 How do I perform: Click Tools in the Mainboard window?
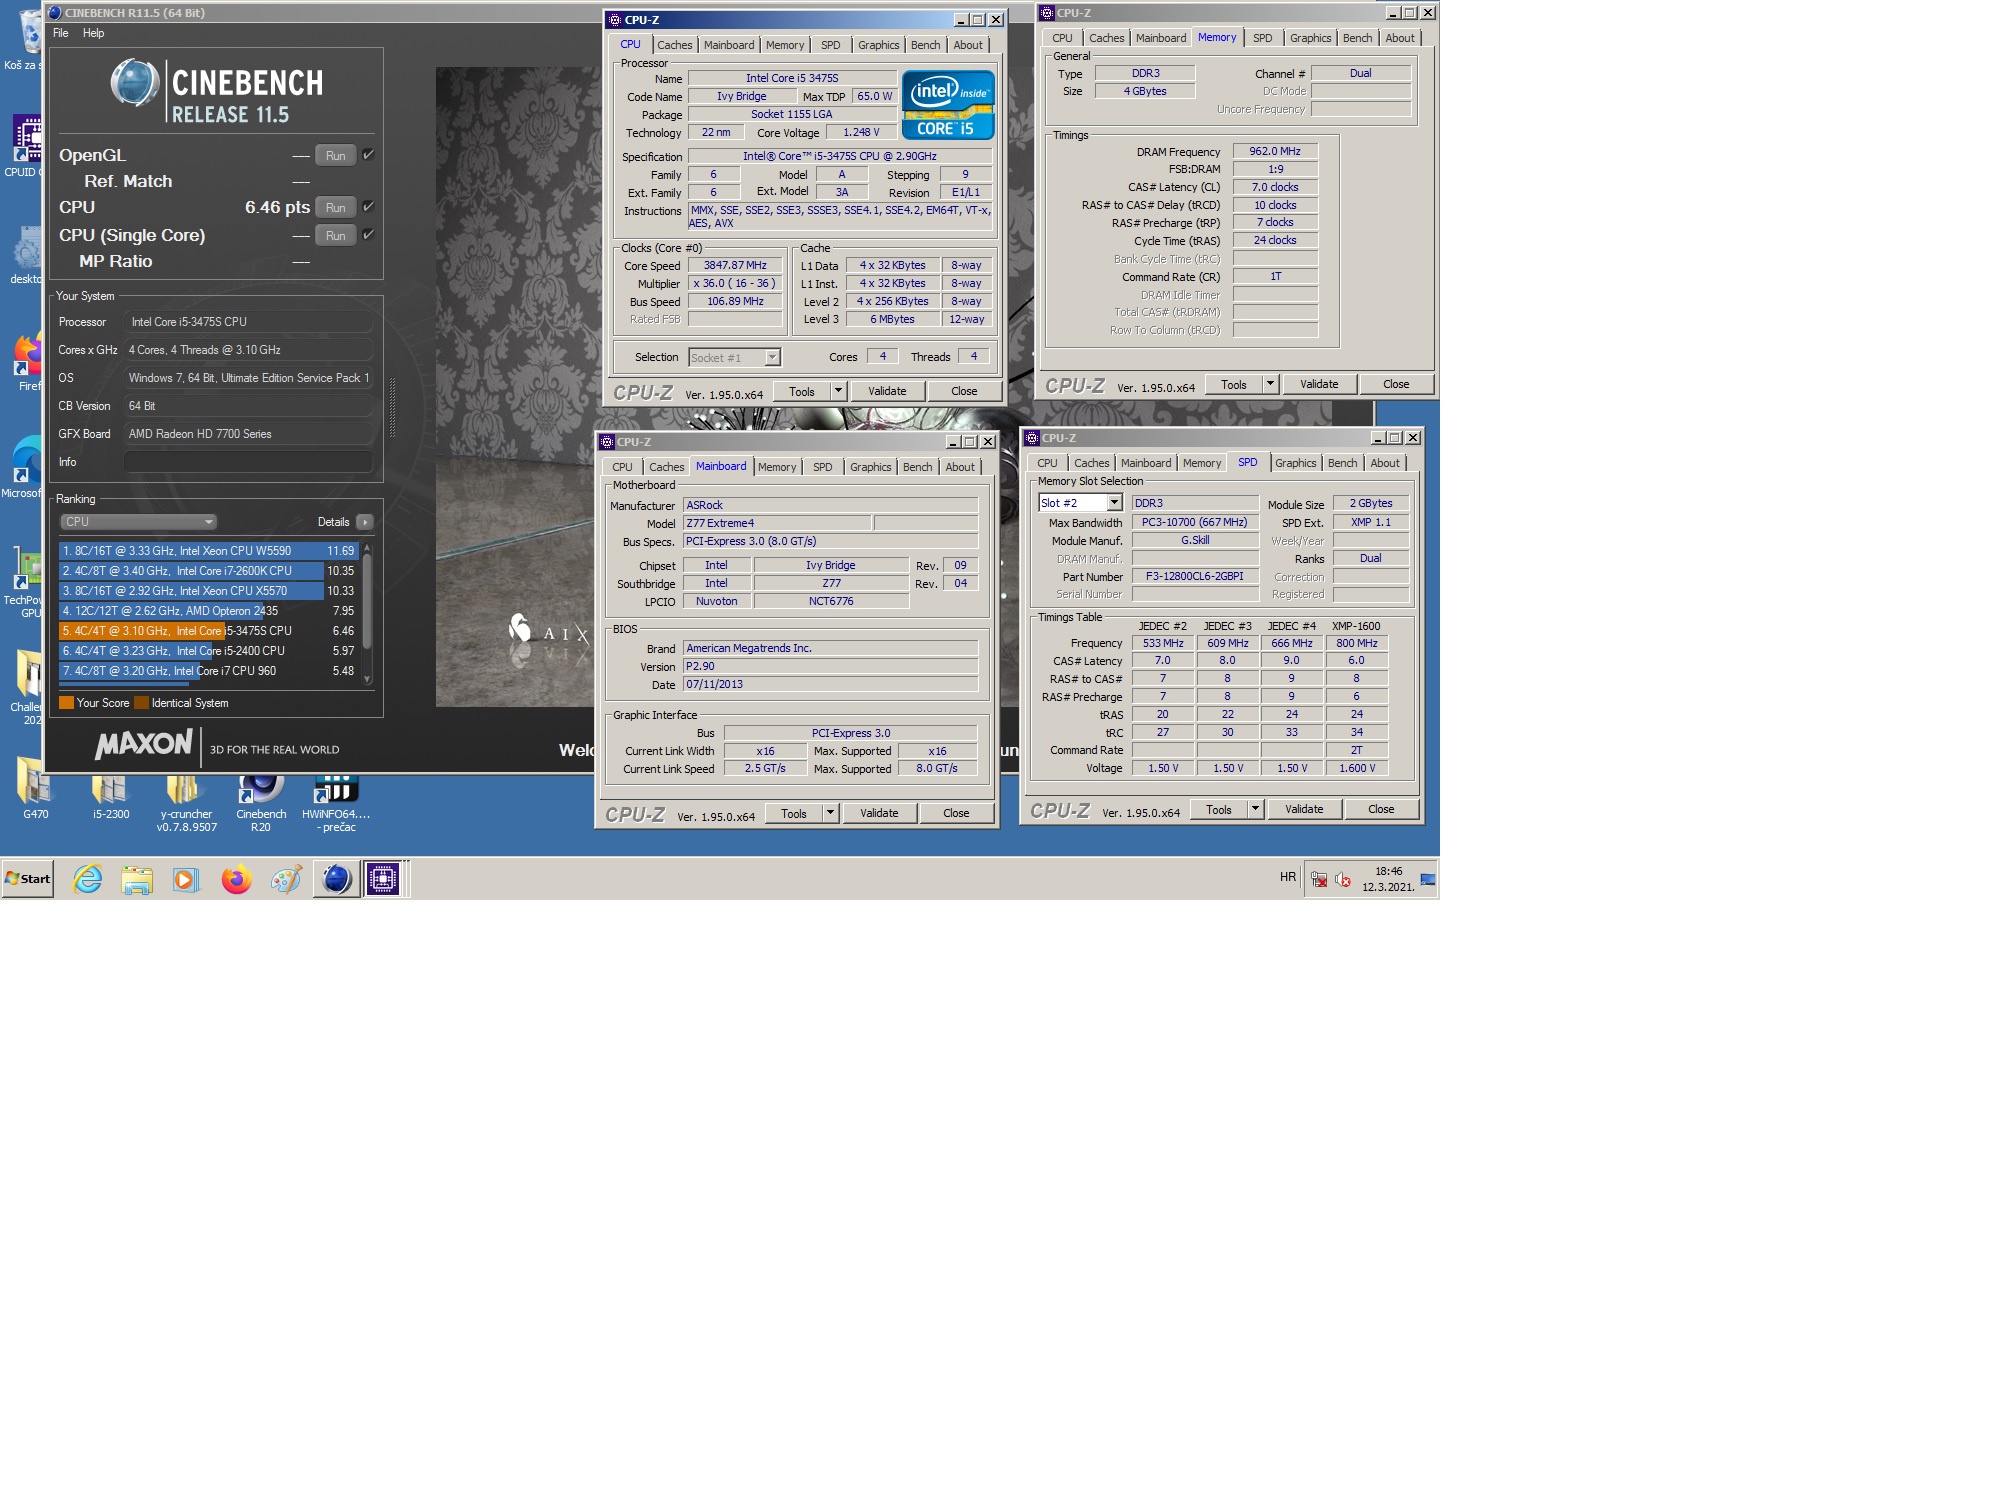pos(794,813)
